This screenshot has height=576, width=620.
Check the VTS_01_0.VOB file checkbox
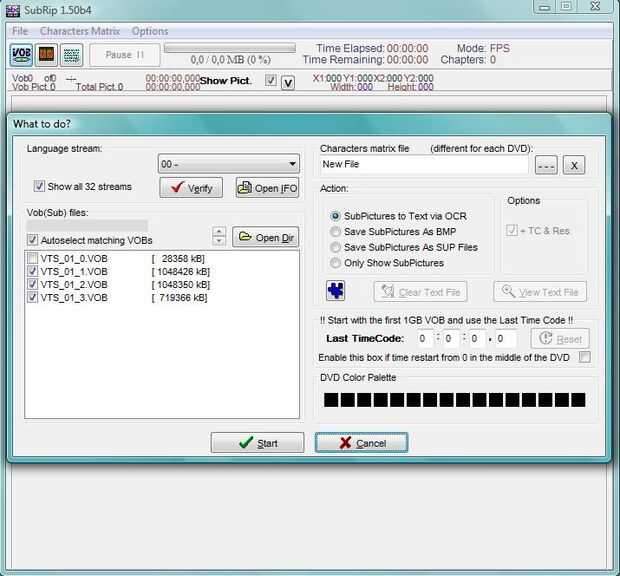(32, 259)
